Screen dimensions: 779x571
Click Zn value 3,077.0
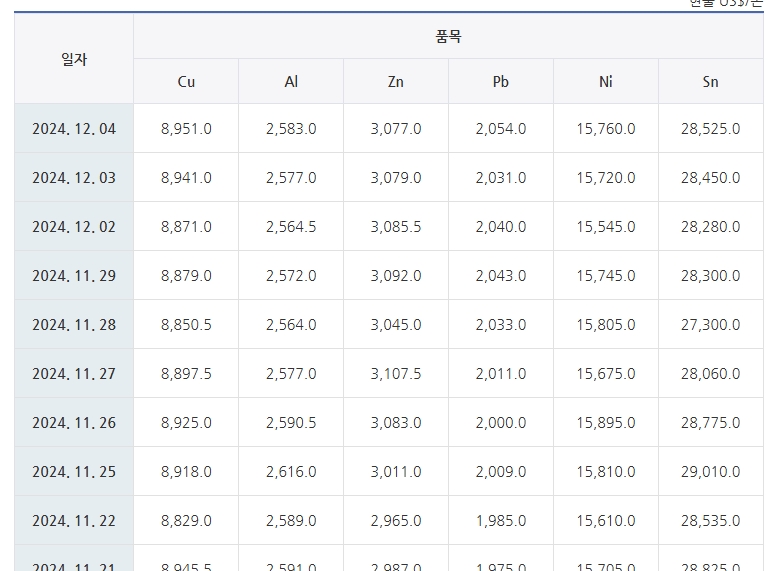pyautogui.click(x=396, y=129)
